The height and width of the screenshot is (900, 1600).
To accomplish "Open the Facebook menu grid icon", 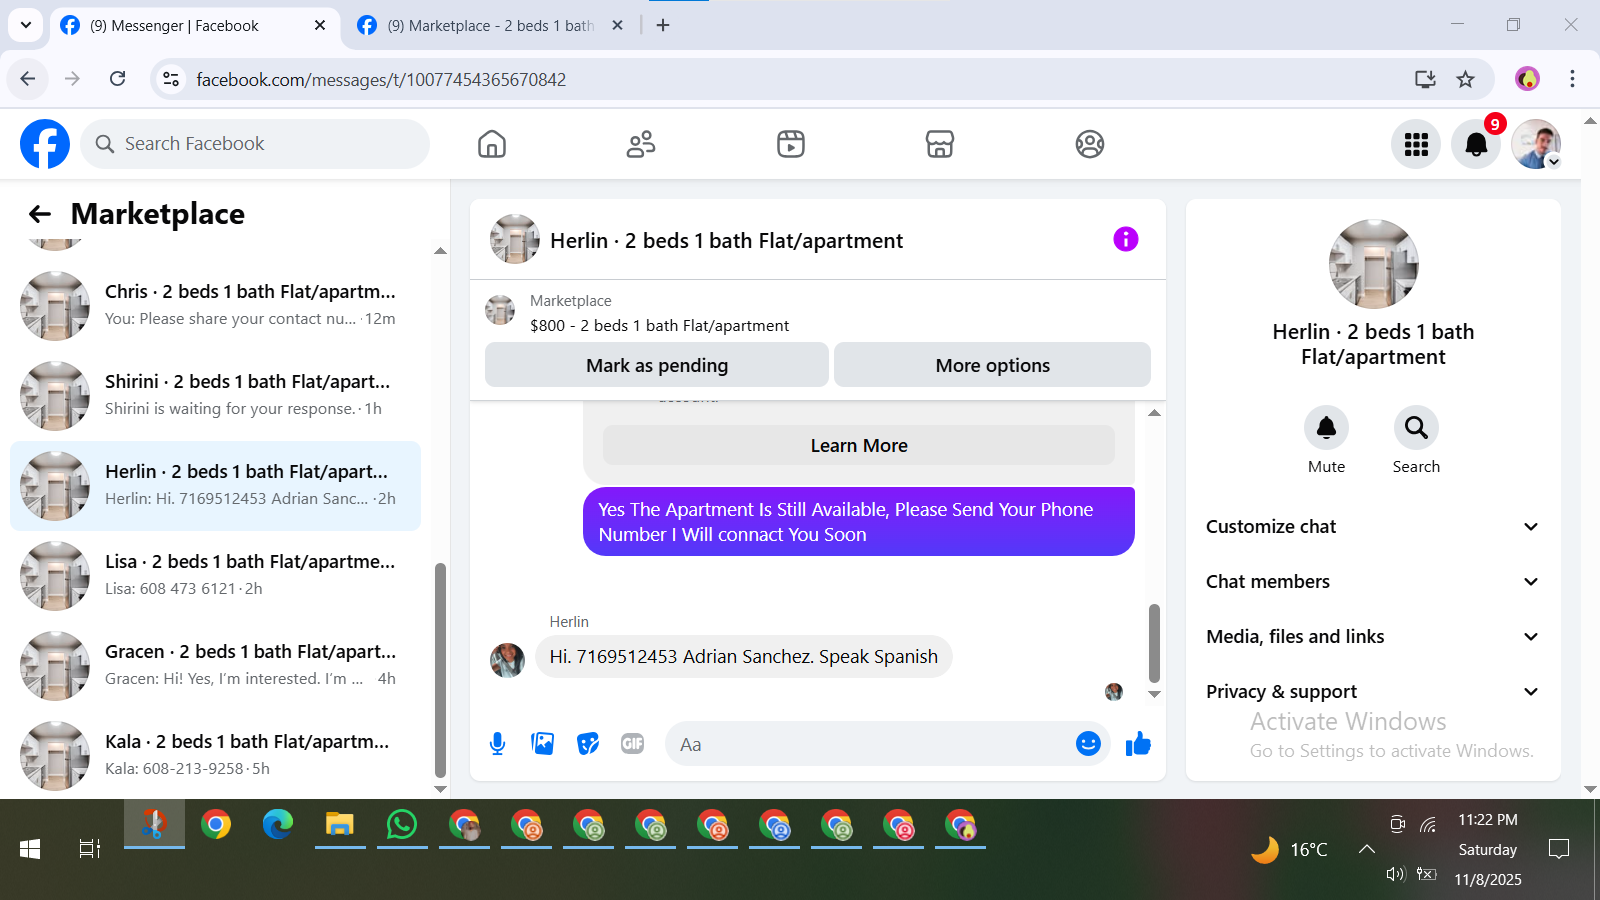I will tap(1416, 144).
